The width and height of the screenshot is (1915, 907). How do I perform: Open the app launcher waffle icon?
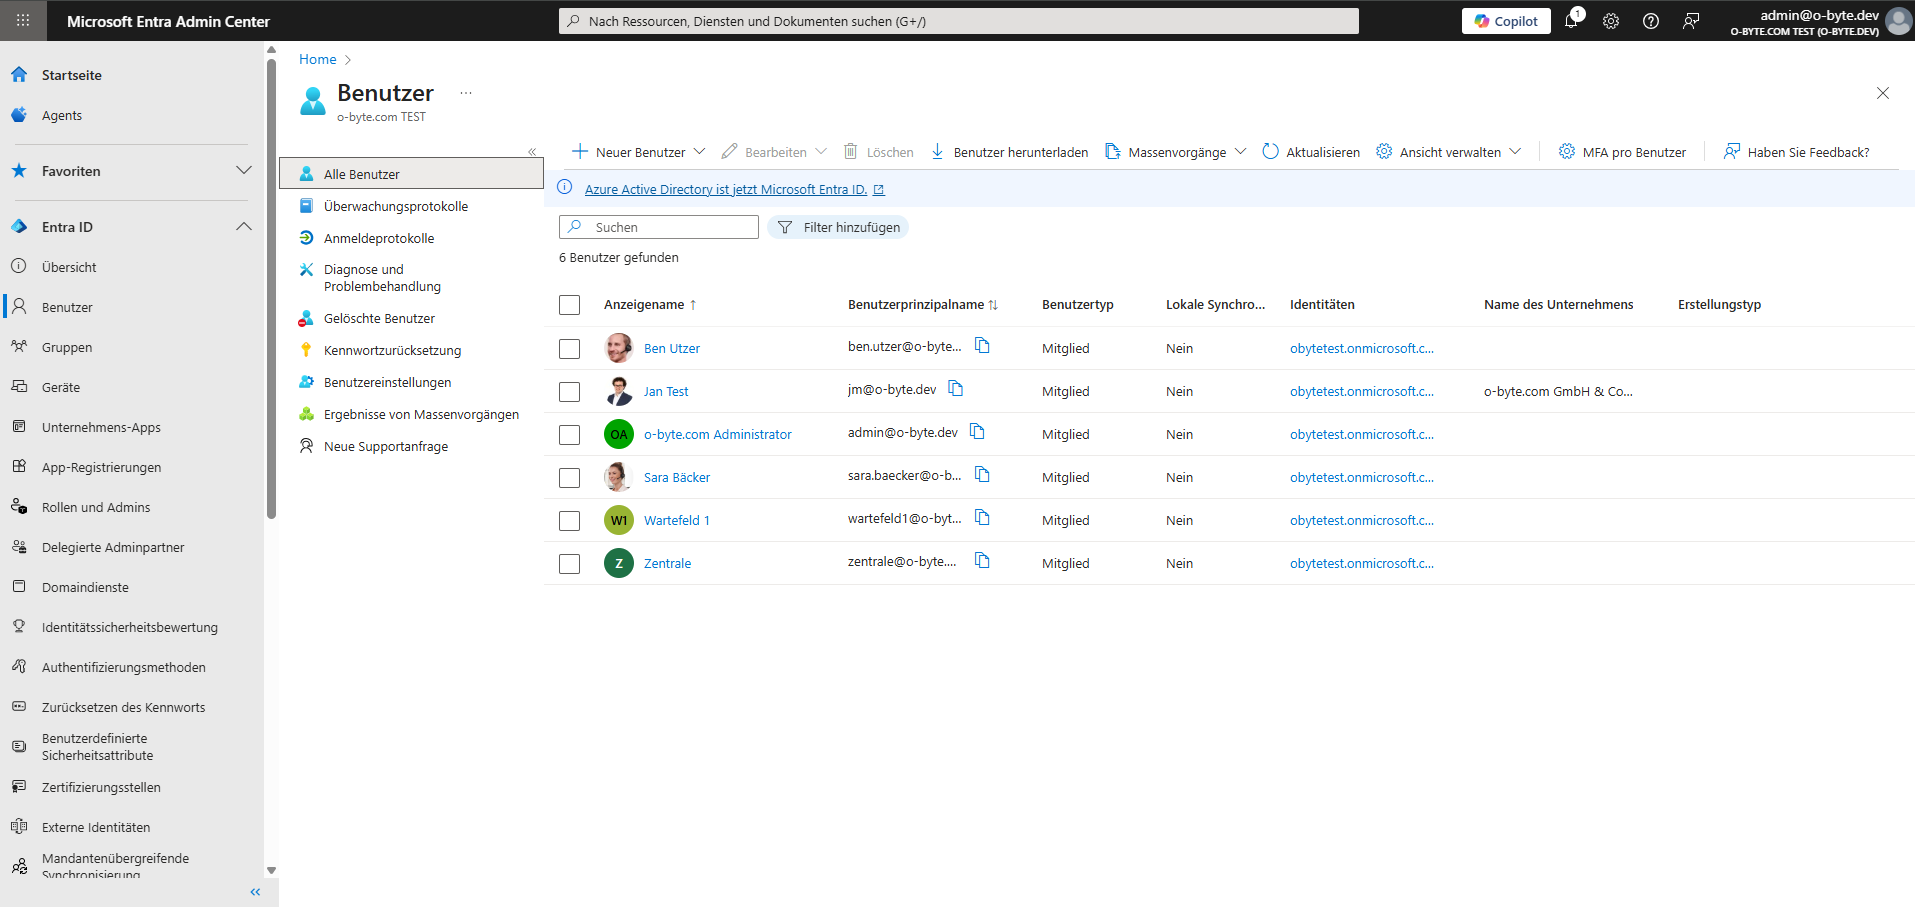click(23, 20)
